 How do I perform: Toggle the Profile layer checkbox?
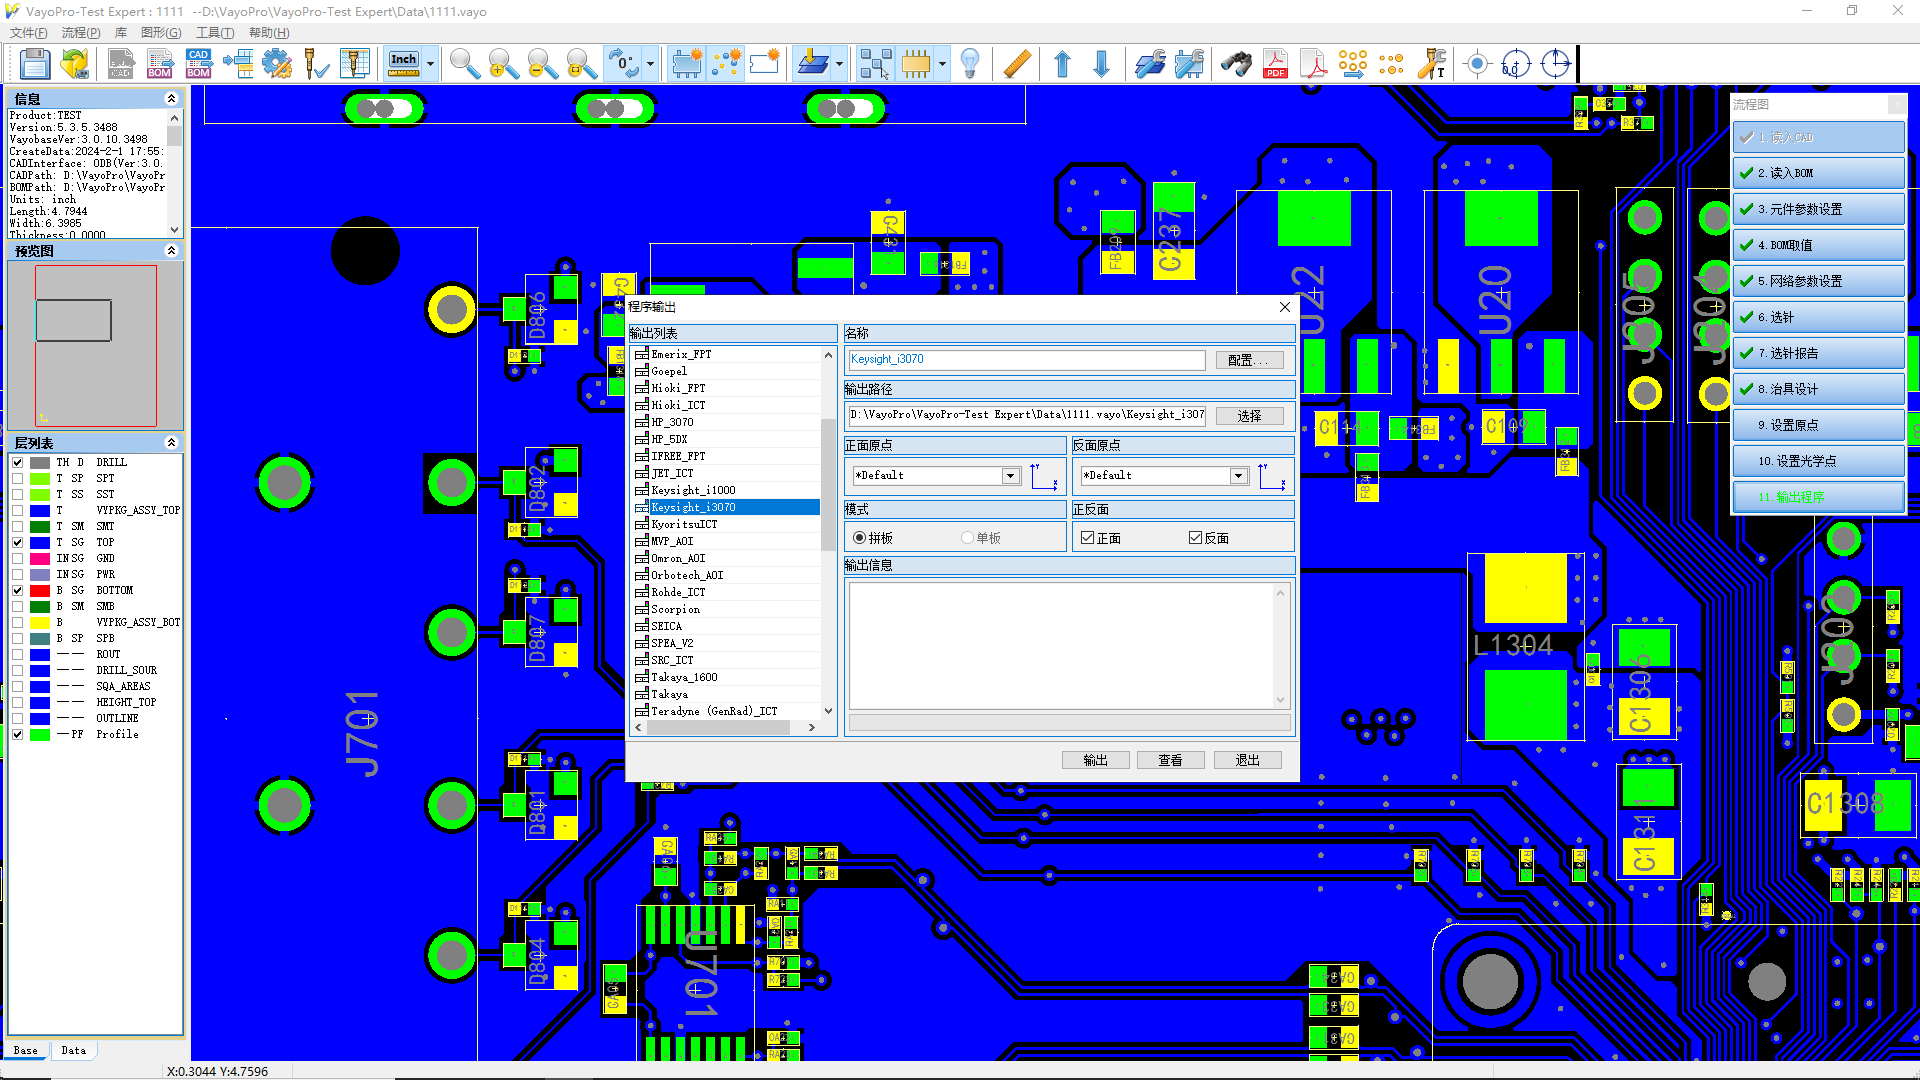(x=18, y=734)
